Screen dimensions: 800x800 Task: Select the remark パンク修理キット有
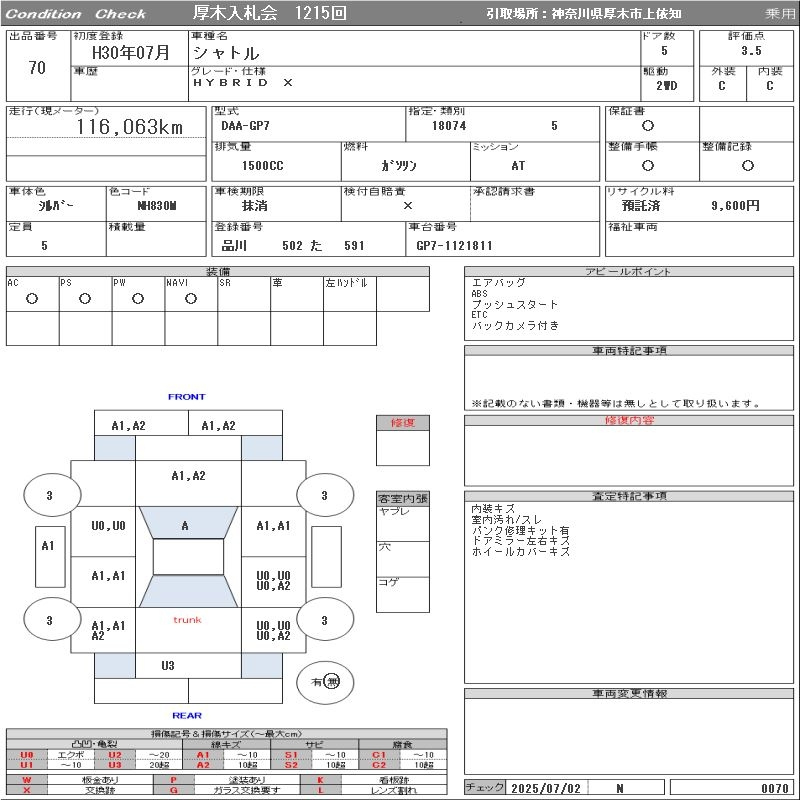(520, 531)
